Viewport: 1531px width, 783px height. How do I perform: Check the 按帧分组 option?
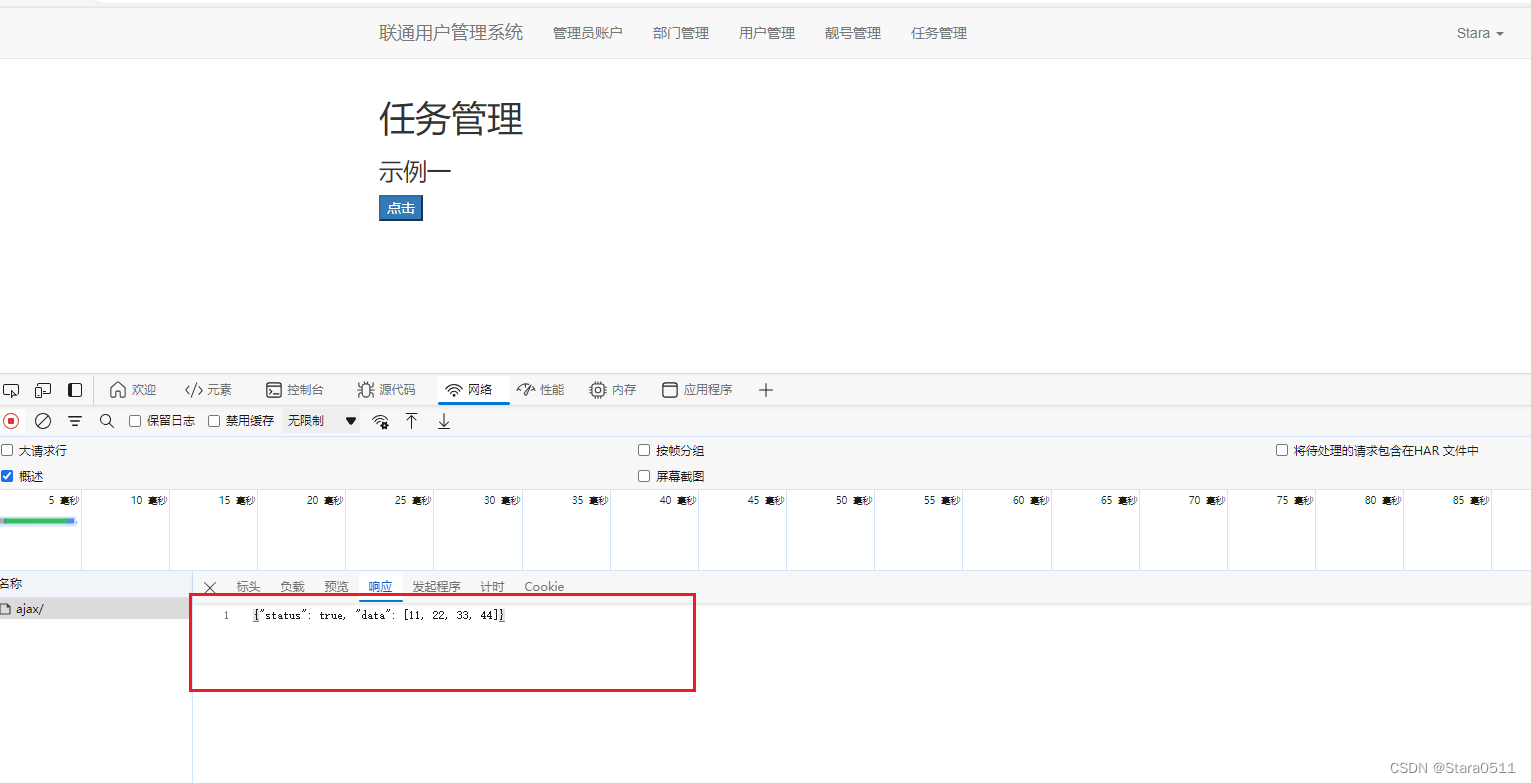(644, 451)
